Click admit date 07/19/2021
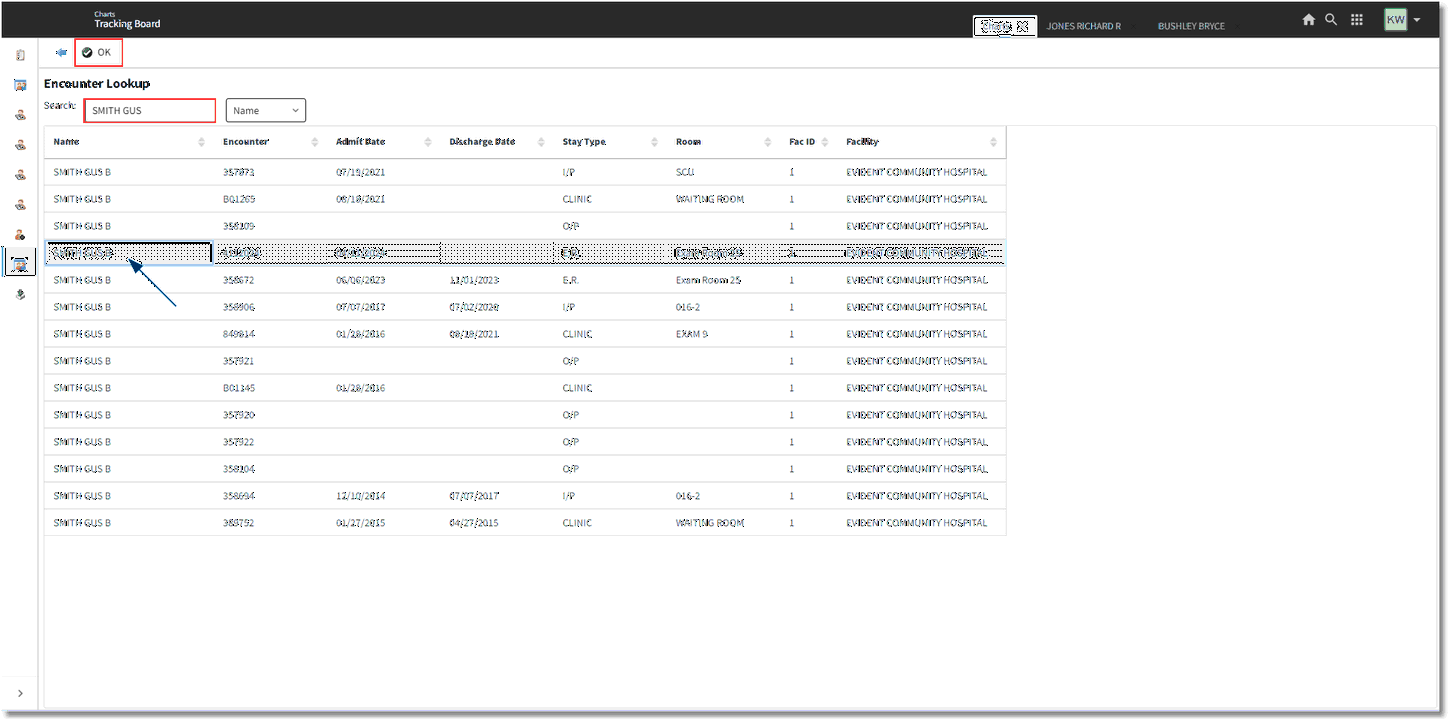This screenshot has height=722, width=1450. pos(361,172)
